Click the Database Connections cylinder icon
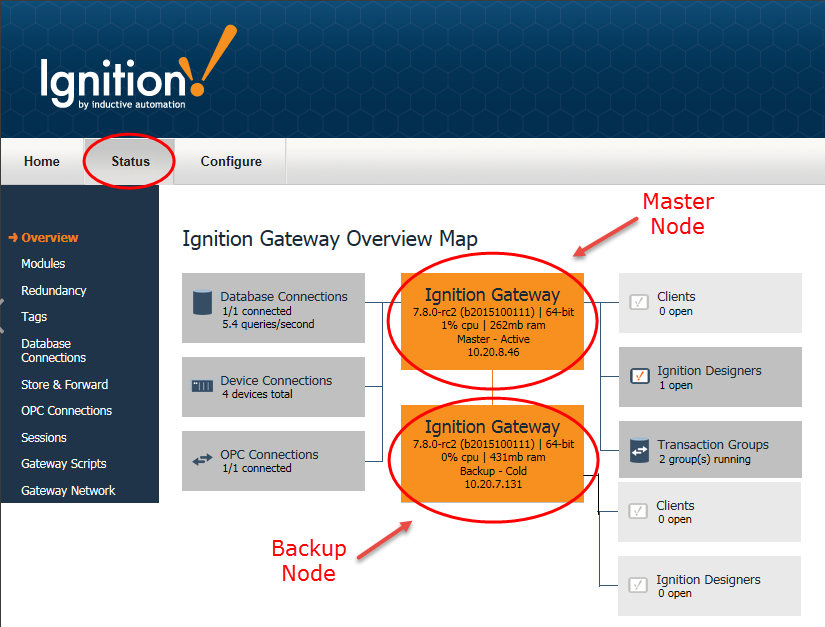Screen dimensions: 825x627 click(x=203, y=302)
